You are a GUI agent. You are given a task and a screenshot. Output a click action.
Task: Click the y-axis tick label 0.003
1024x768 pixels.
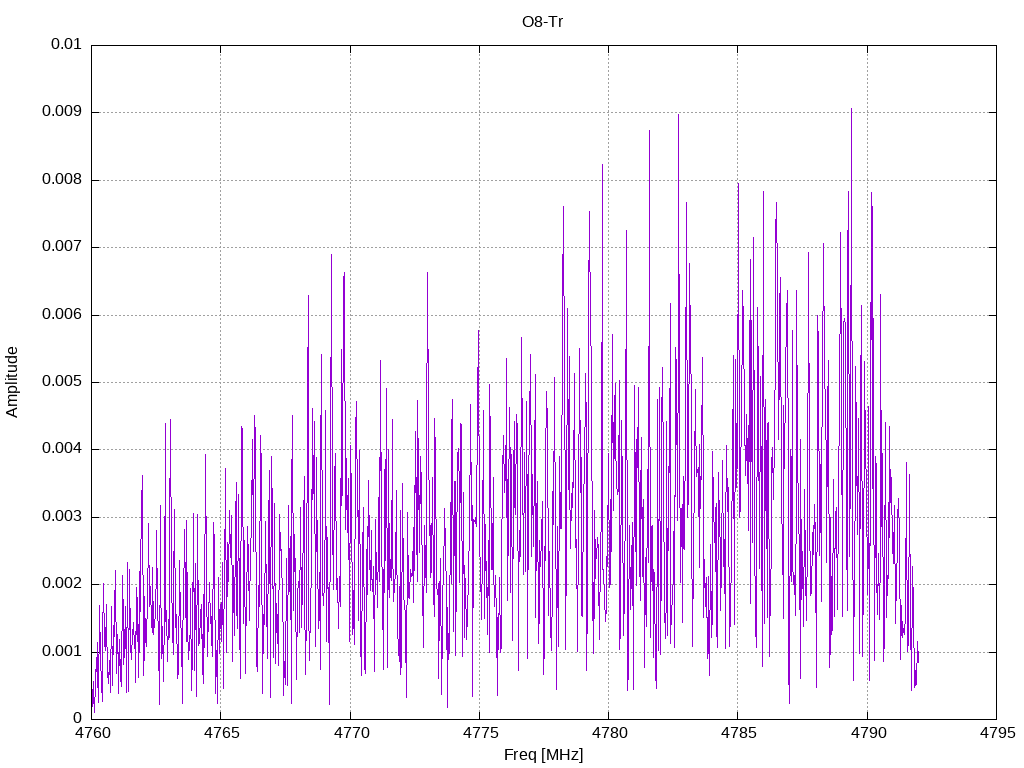62,517
